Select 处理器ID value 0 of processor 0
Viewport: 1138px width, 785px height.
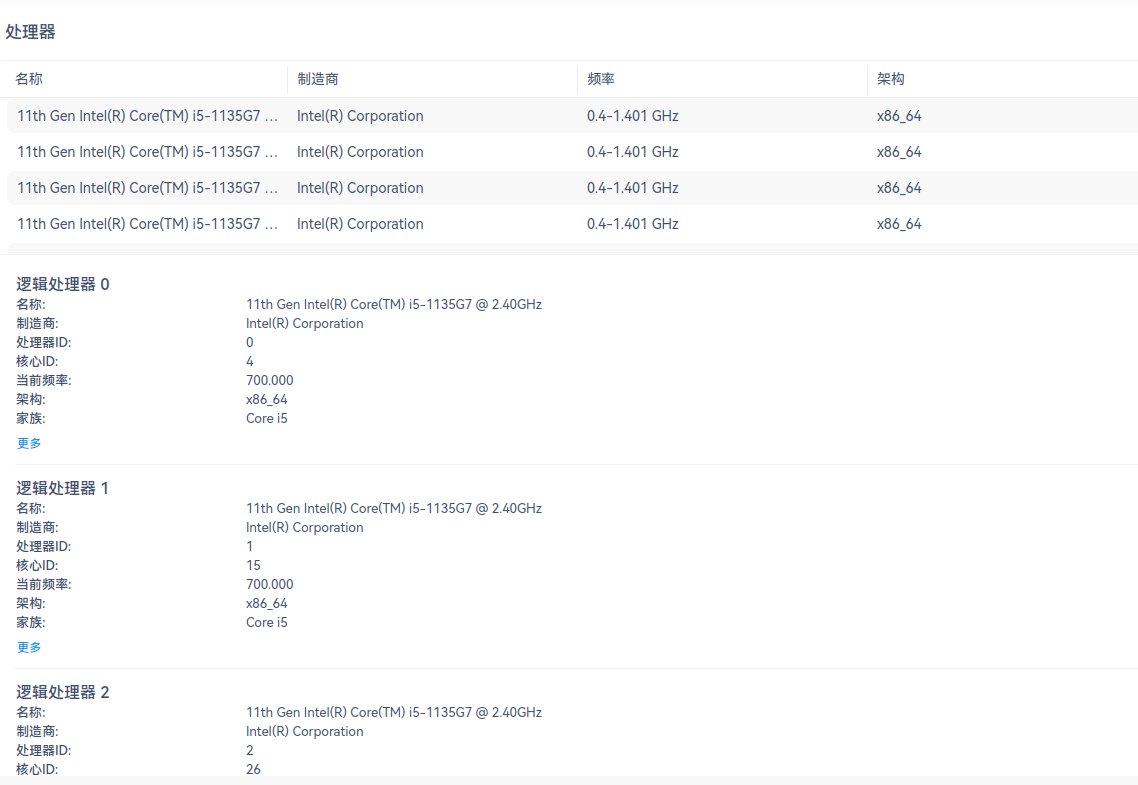pyautogui.click(x=250, y=342)
